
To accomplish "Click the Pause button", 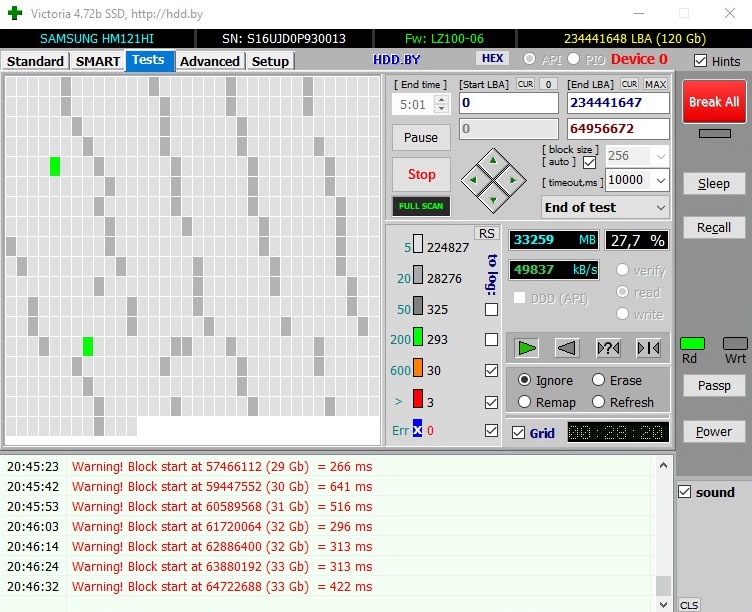I will [x=421, y=138].
